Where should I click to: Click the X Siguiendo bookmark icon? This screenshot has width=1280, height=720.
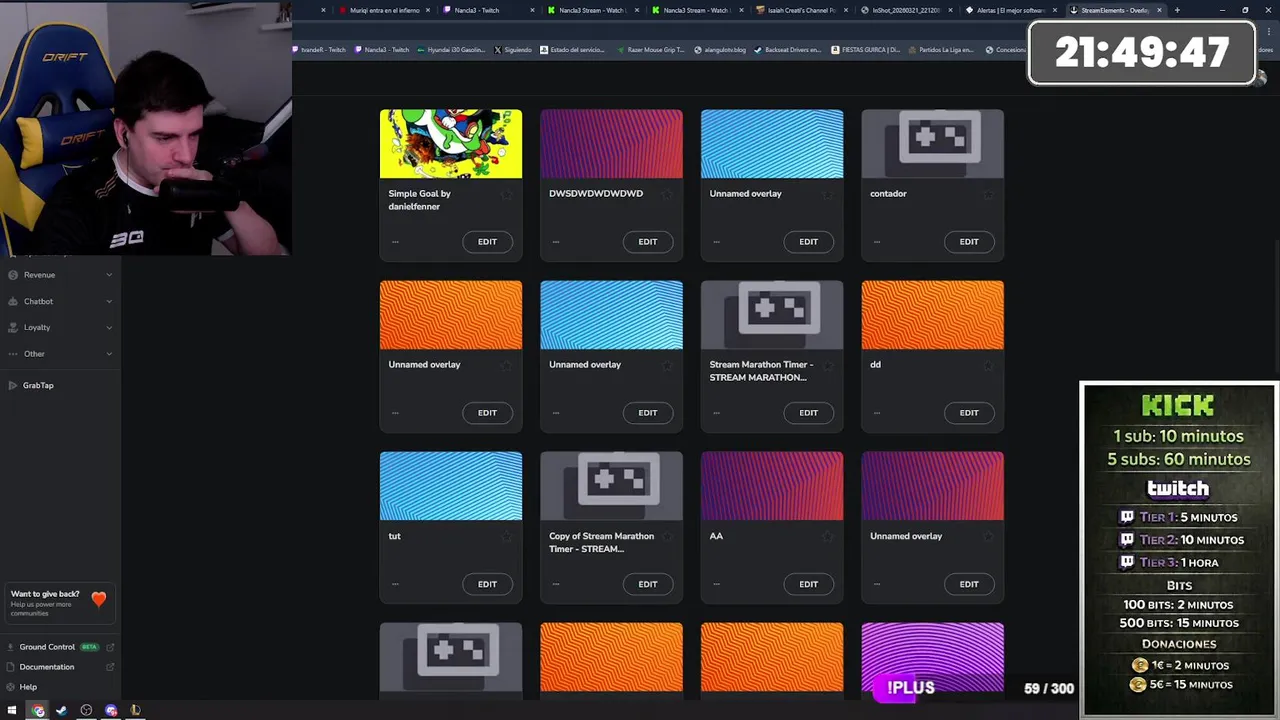pos(499,49)
